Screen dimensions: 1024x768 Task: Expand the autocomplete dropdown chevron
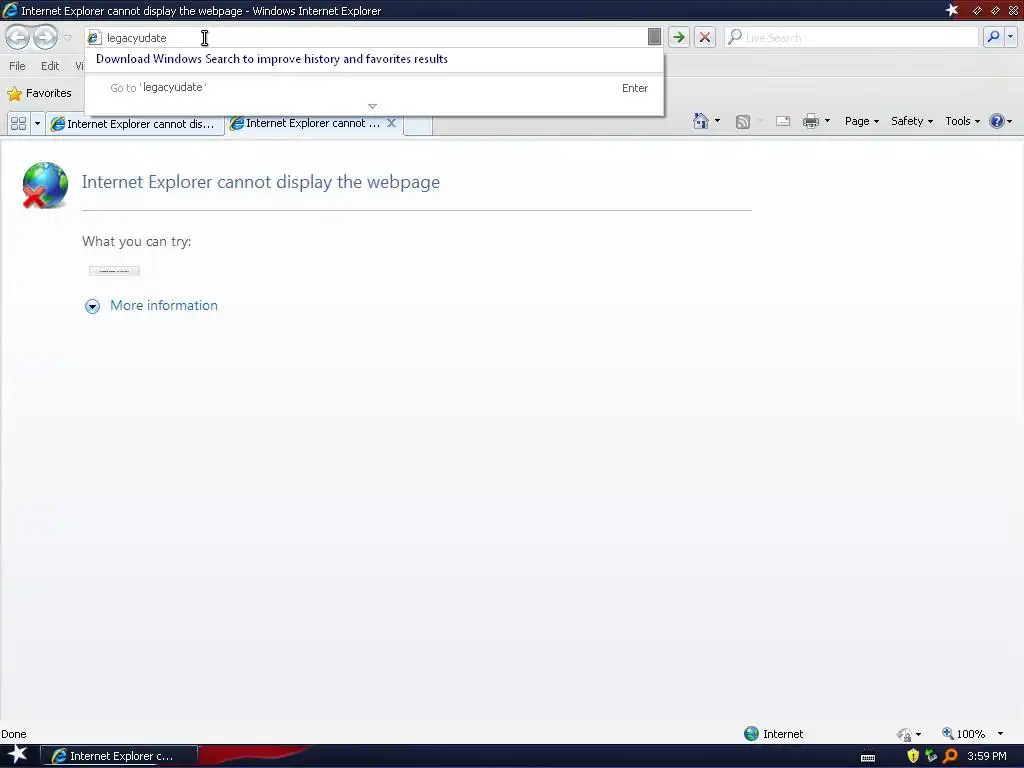point(372,106)
